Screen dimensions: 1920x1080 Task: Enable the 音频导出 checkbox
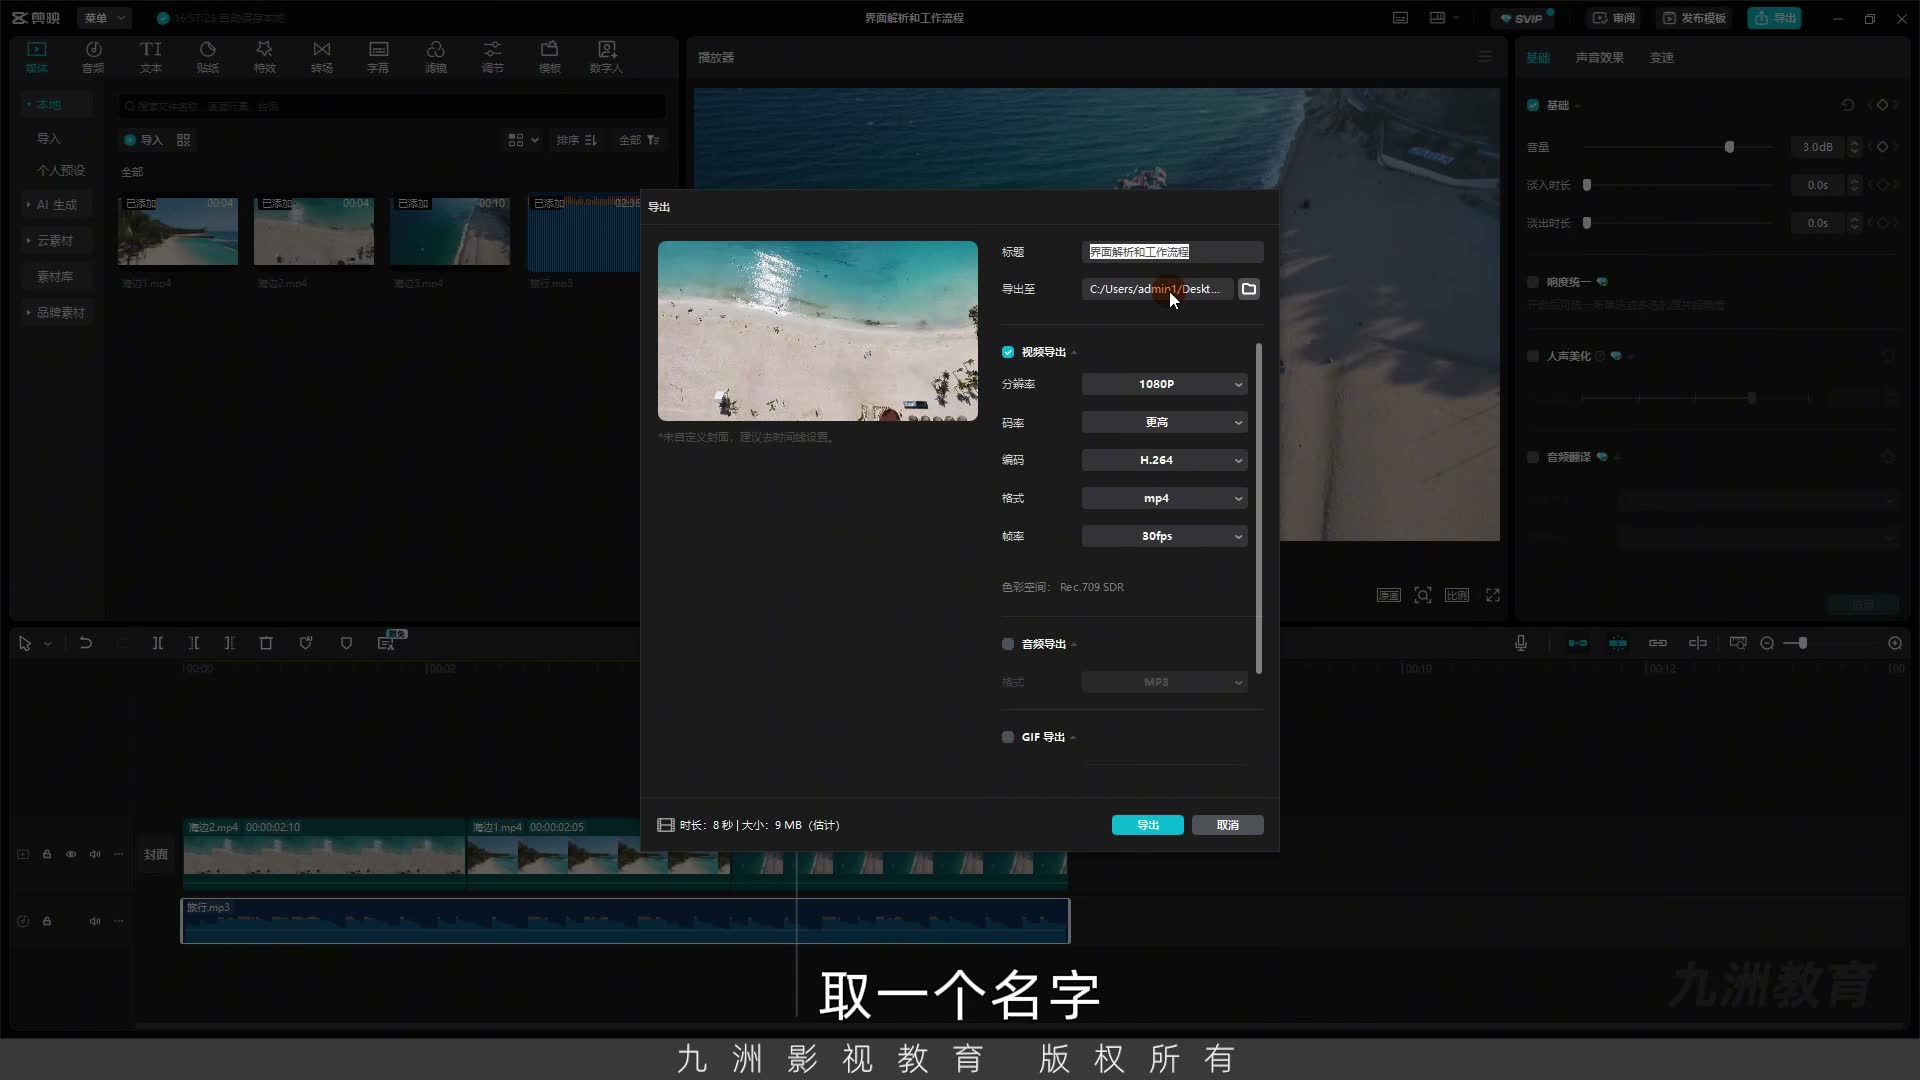(x=1008, y=644)
